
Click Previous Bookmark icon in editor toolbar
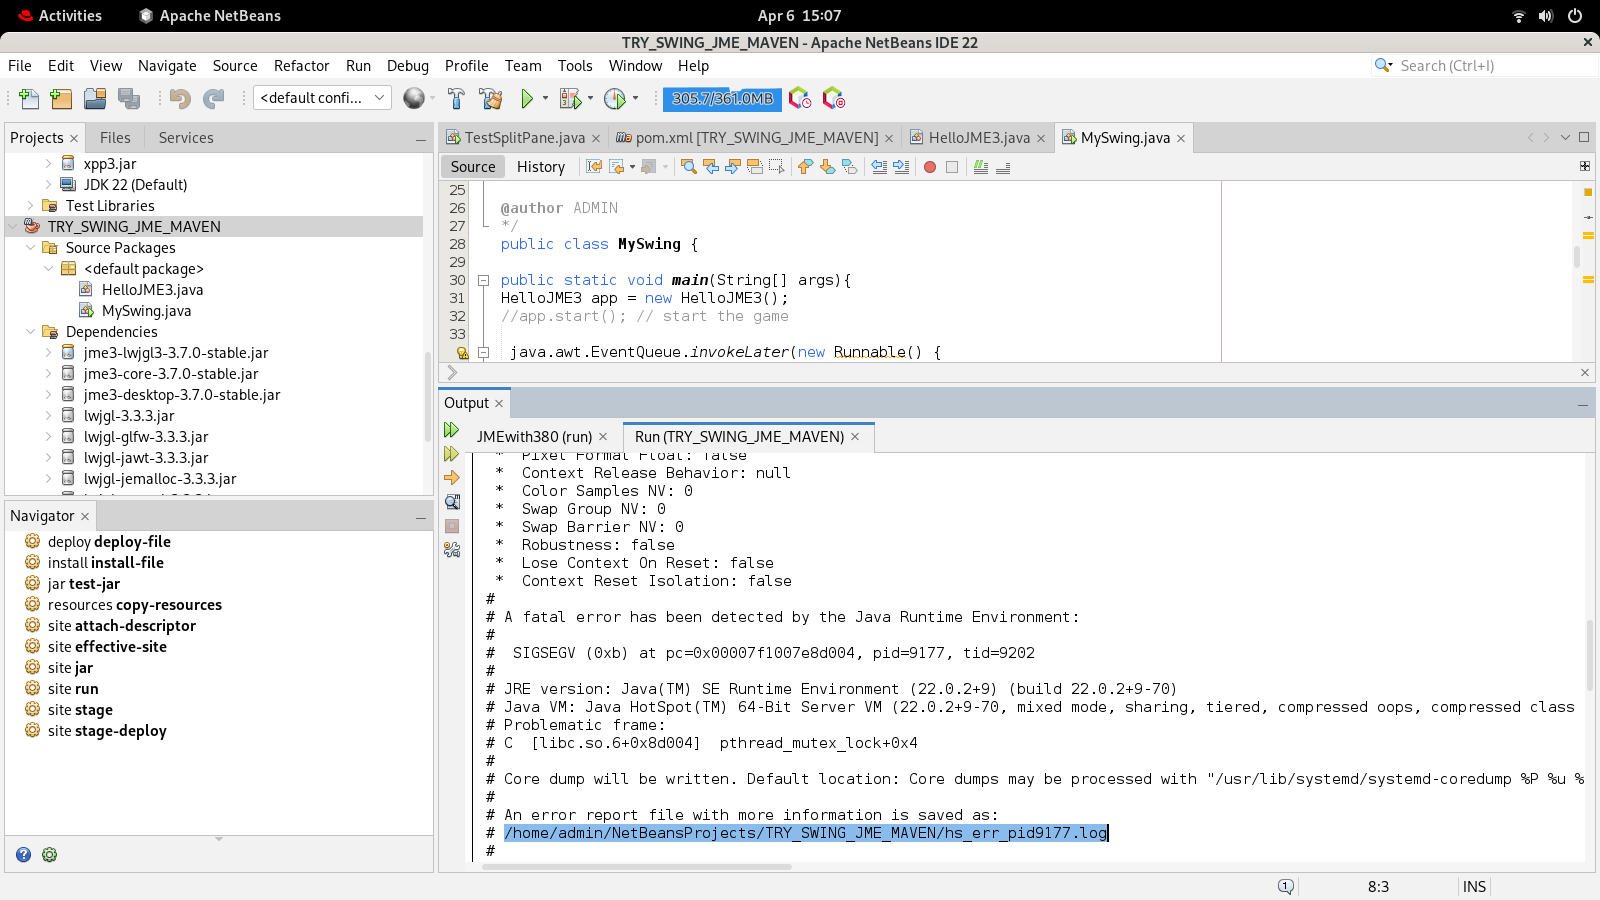click(805, 167)
